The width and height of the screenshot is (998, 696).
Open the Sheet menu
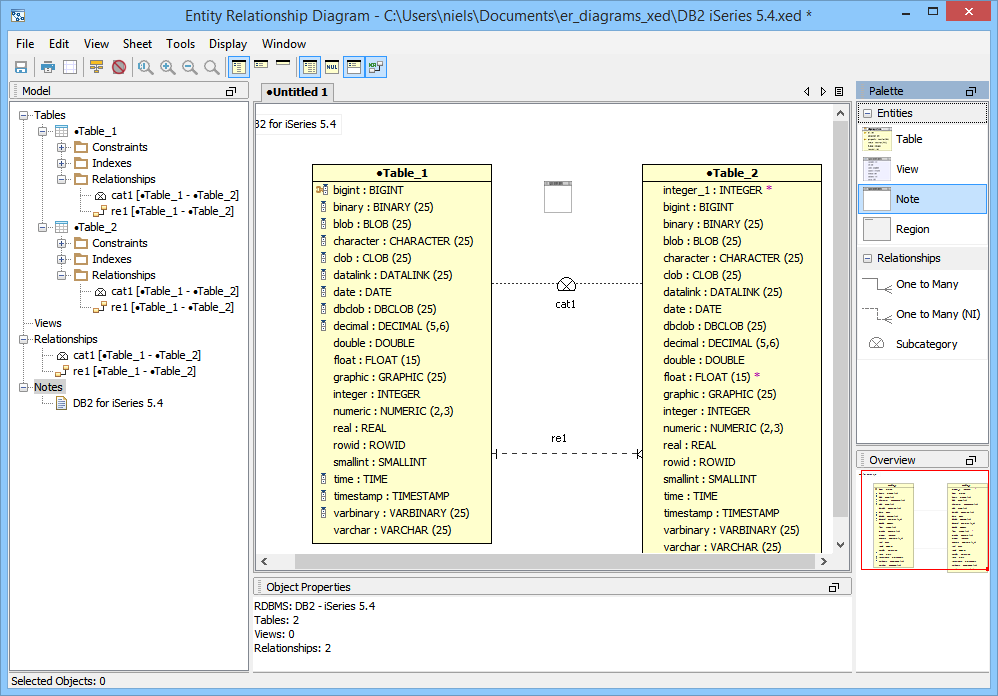(x=137, y=44)
